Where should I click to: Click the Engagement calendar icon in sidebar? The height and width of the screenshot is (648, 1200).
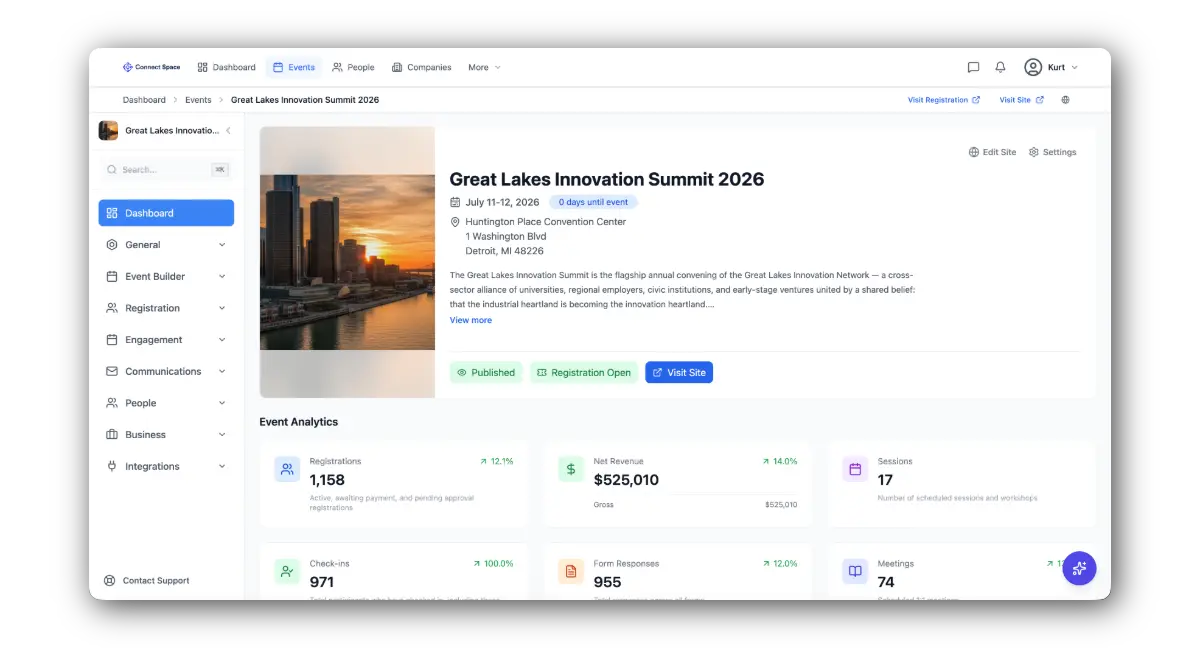coord(112,340)
